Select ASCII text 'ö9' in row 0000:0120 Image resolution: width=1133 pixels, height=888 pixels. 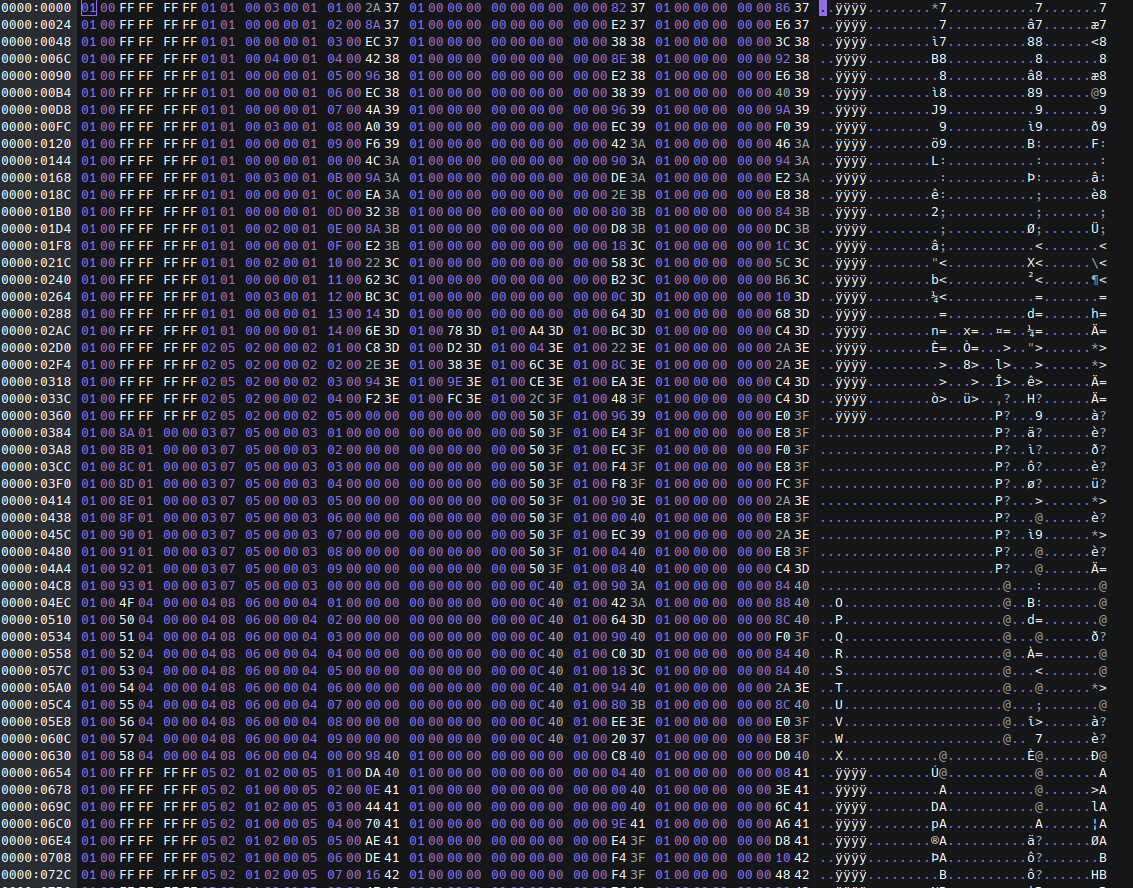(x=939, y=144)
